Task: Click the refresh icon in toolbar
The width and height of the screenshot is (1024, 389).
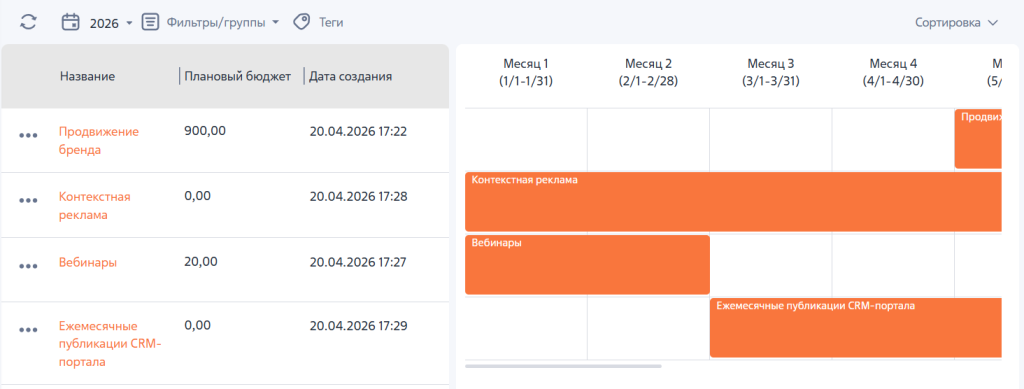Action: 28,22
